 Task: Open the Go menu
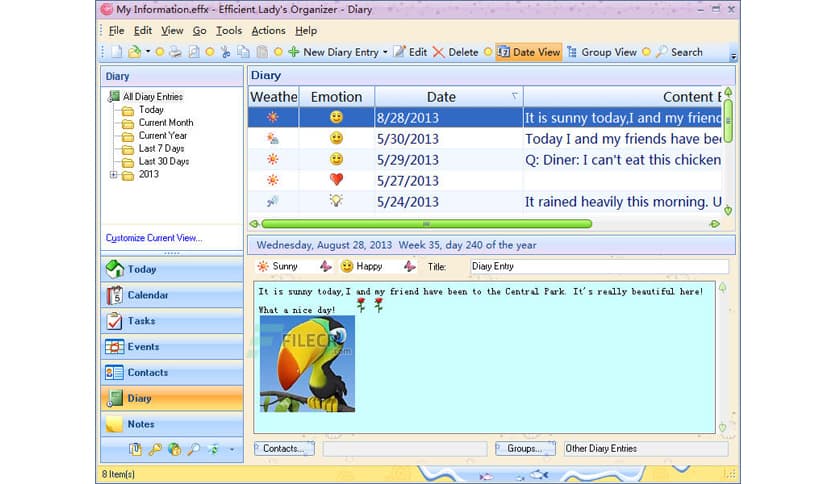pyautogui.click(x=199, y=30)
